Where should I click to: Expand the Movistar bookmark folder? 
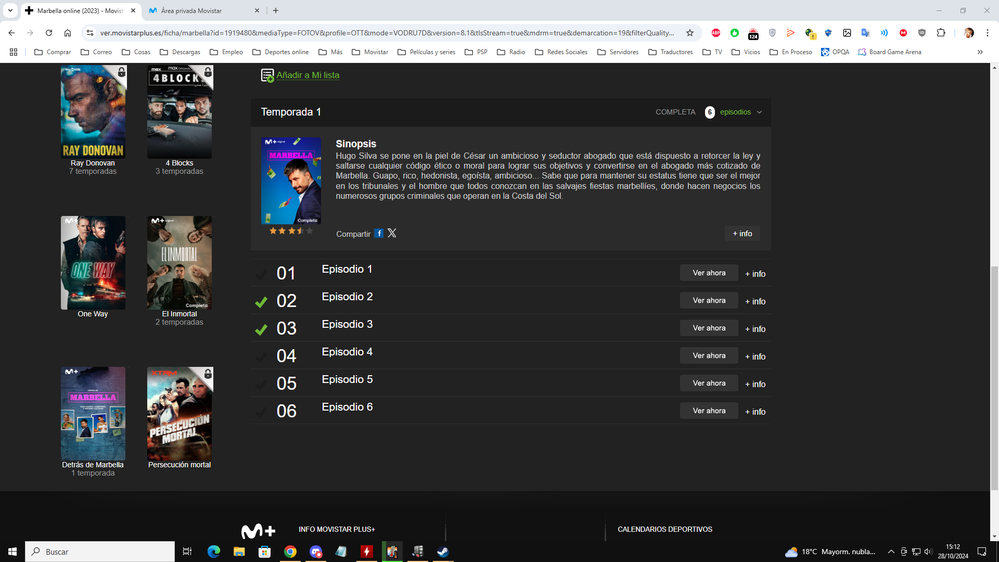coord(370,52)
